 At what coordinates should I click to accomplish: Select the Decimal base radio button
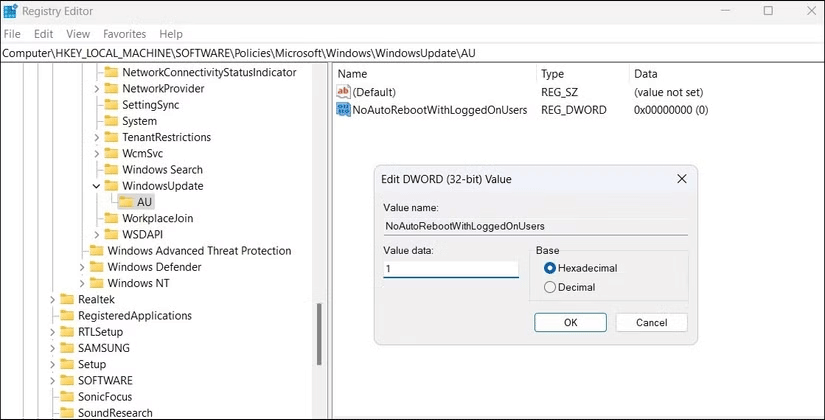[x=550, y=287]
